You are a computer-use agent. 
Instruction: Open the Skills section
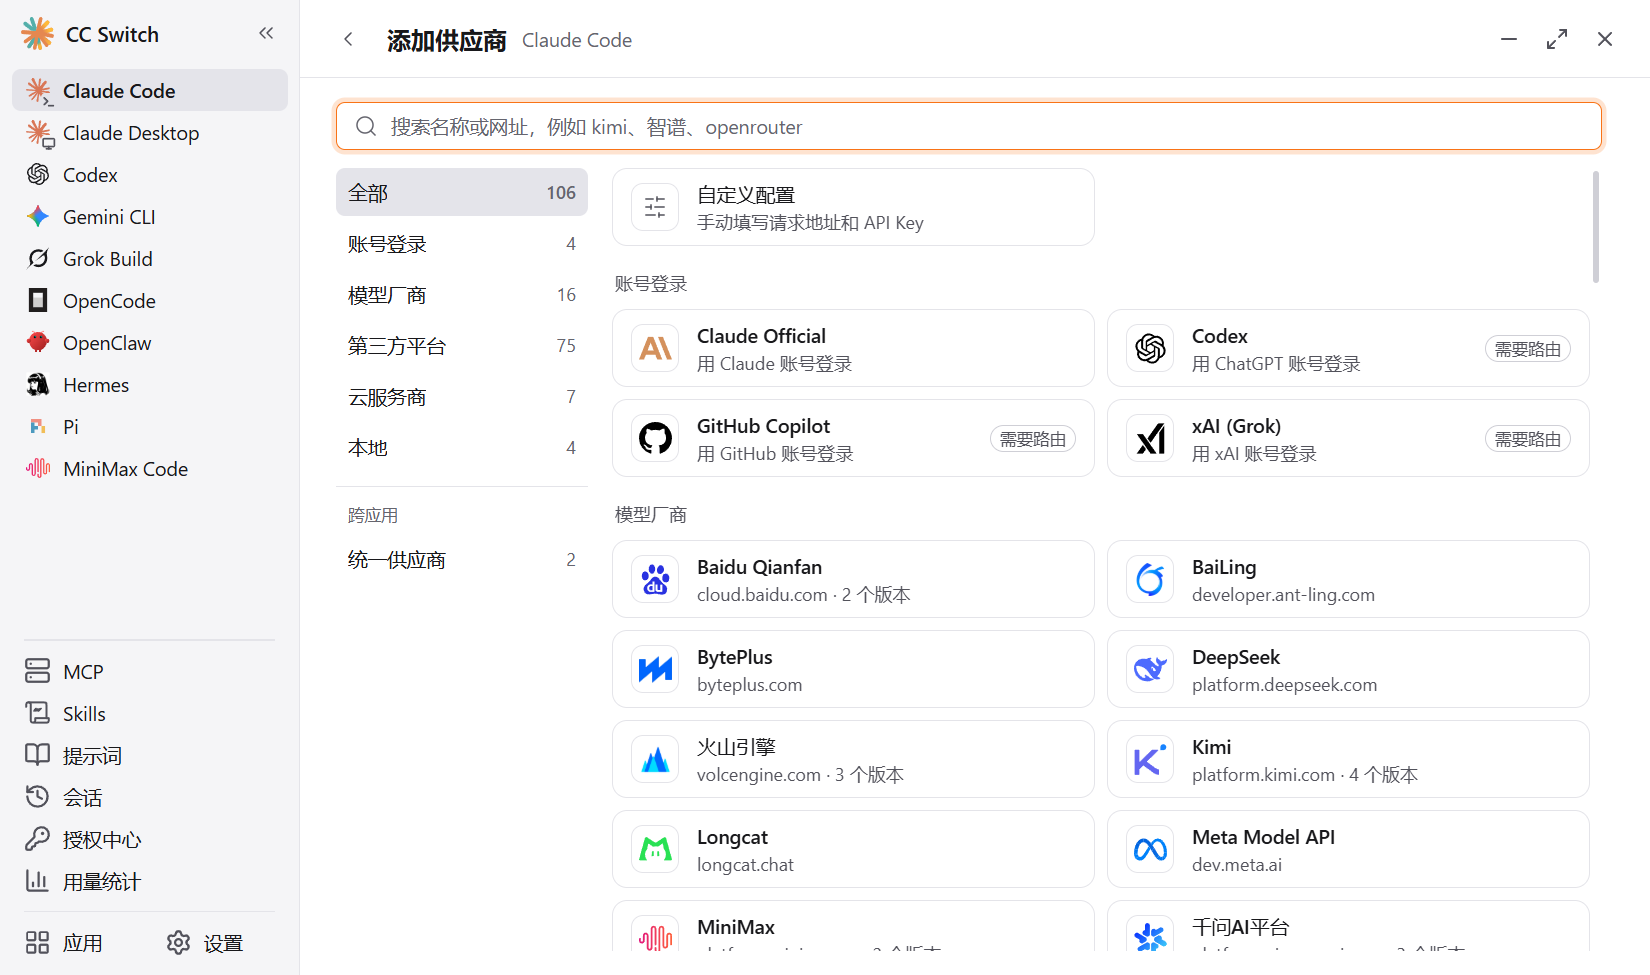[150, 714]
